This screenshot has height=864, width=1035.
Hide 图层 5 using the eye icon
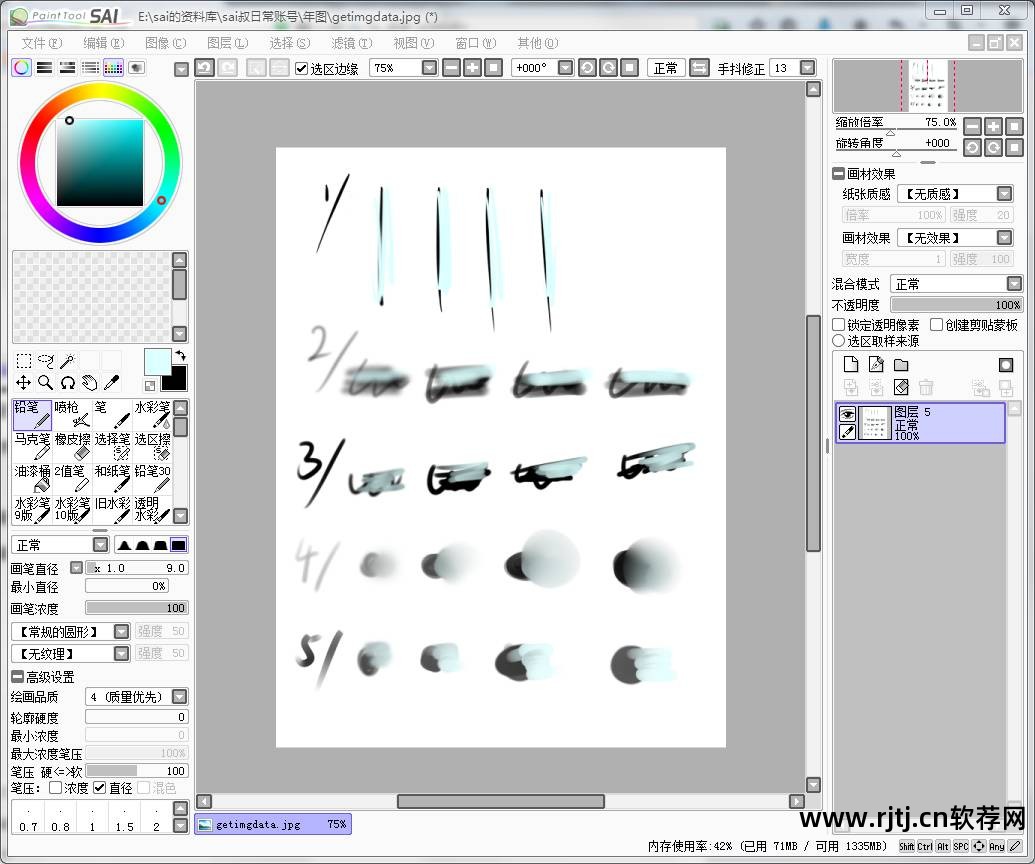pyautogui.click(x=847, y=414)
